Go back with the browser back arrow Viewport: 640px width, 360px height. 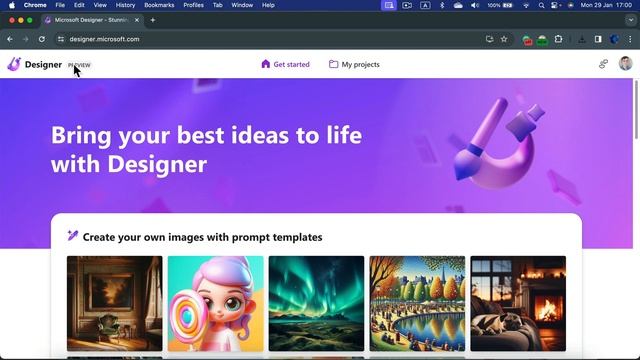(x=10, y=39)
